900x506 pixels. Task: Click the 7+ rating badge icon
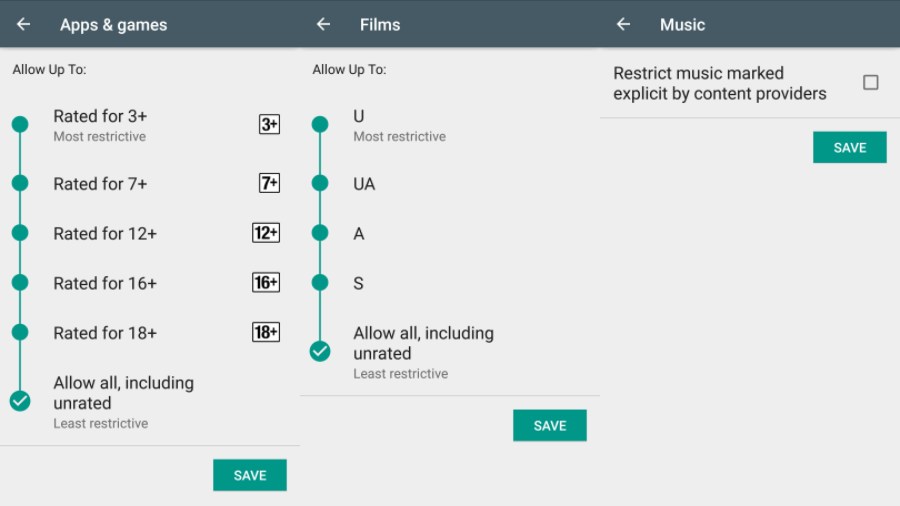pos(269,183)
